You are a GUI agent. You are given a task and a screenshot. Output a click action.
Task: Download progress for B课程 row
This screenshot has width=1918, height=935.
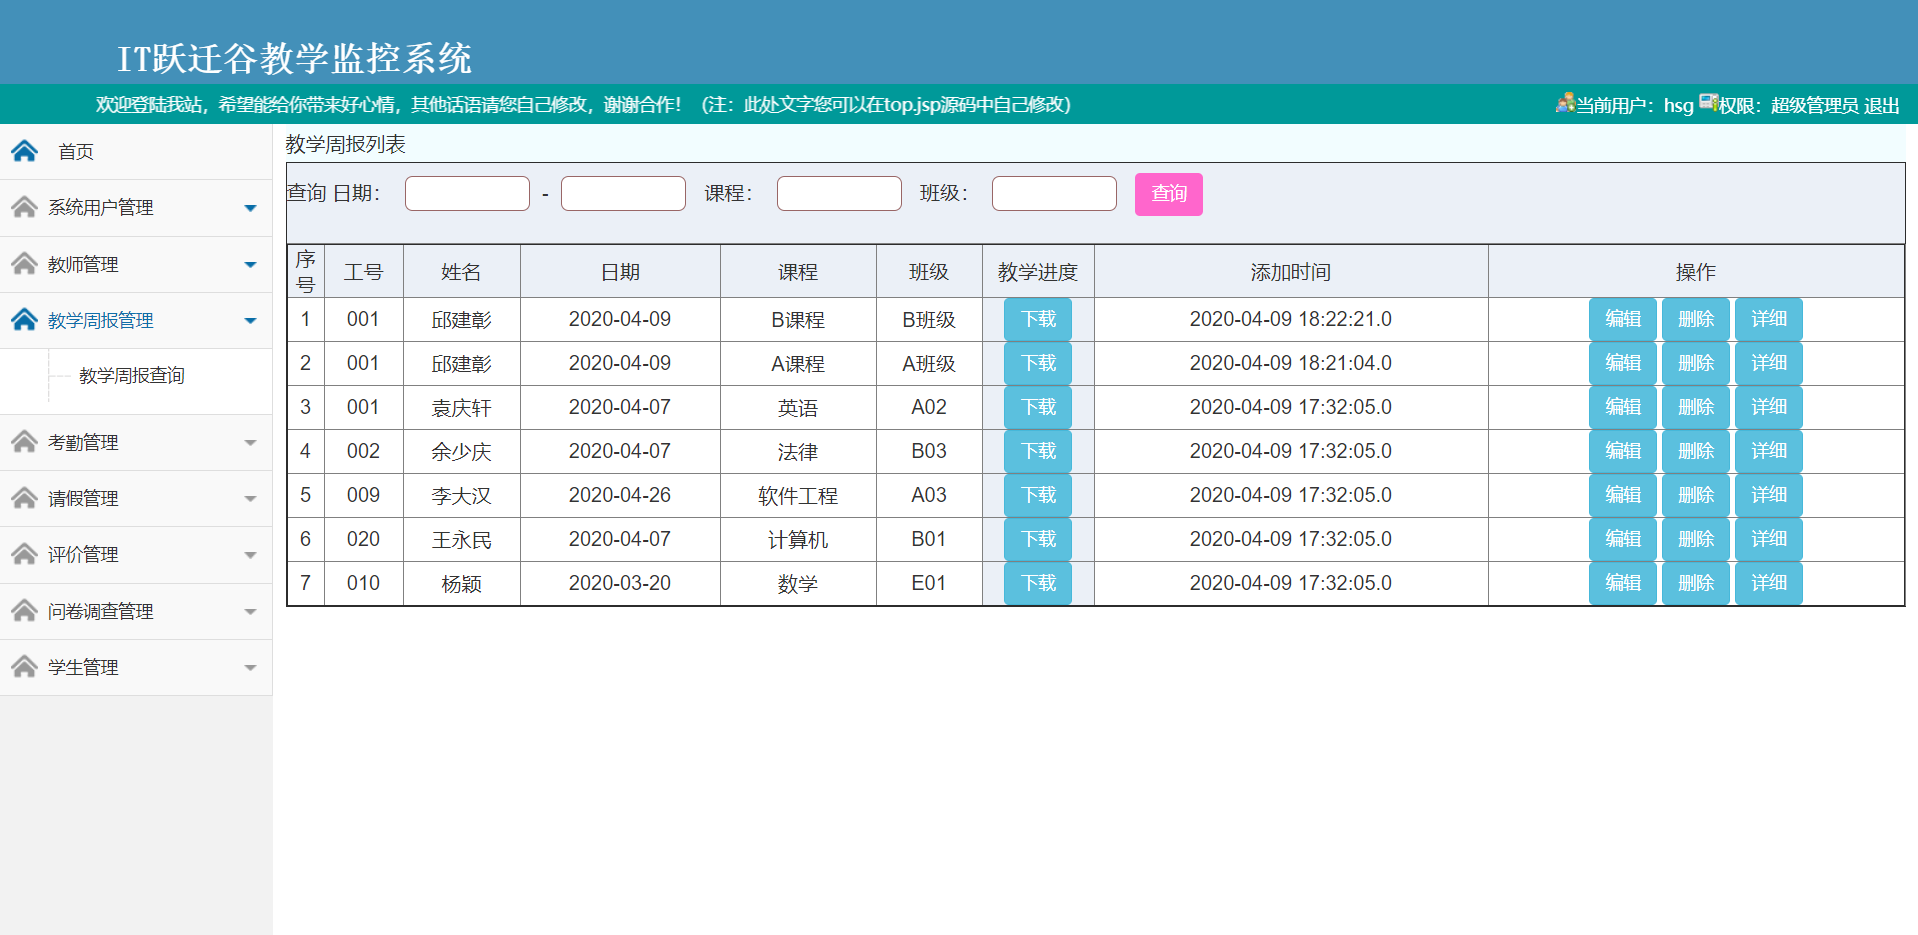point(1038,319)
